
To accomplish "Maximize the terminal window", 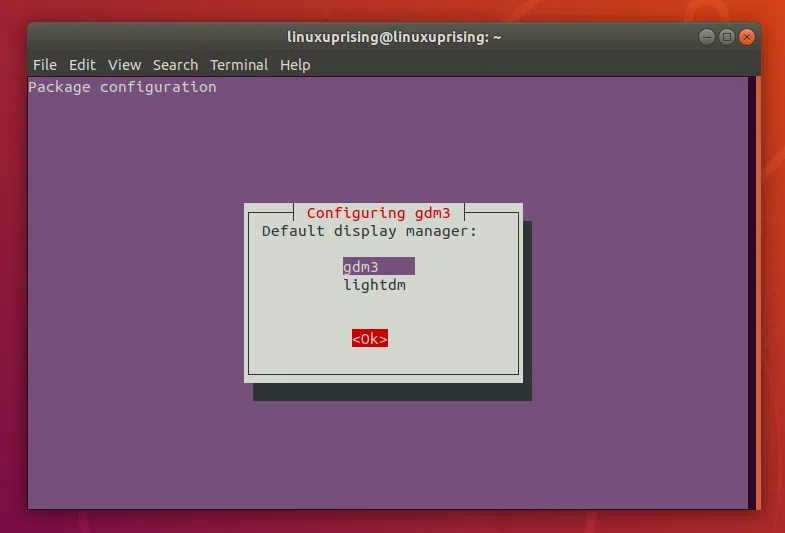I will tap(726, 37).
